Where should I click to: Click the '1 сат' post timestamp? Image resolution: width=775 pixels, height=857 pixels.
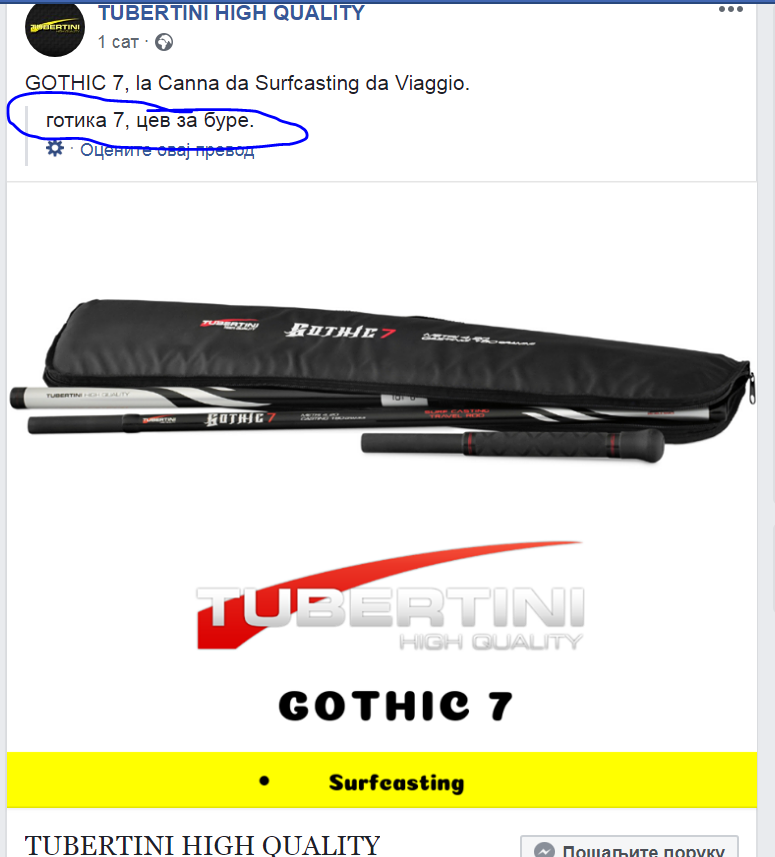pos(118,42)
